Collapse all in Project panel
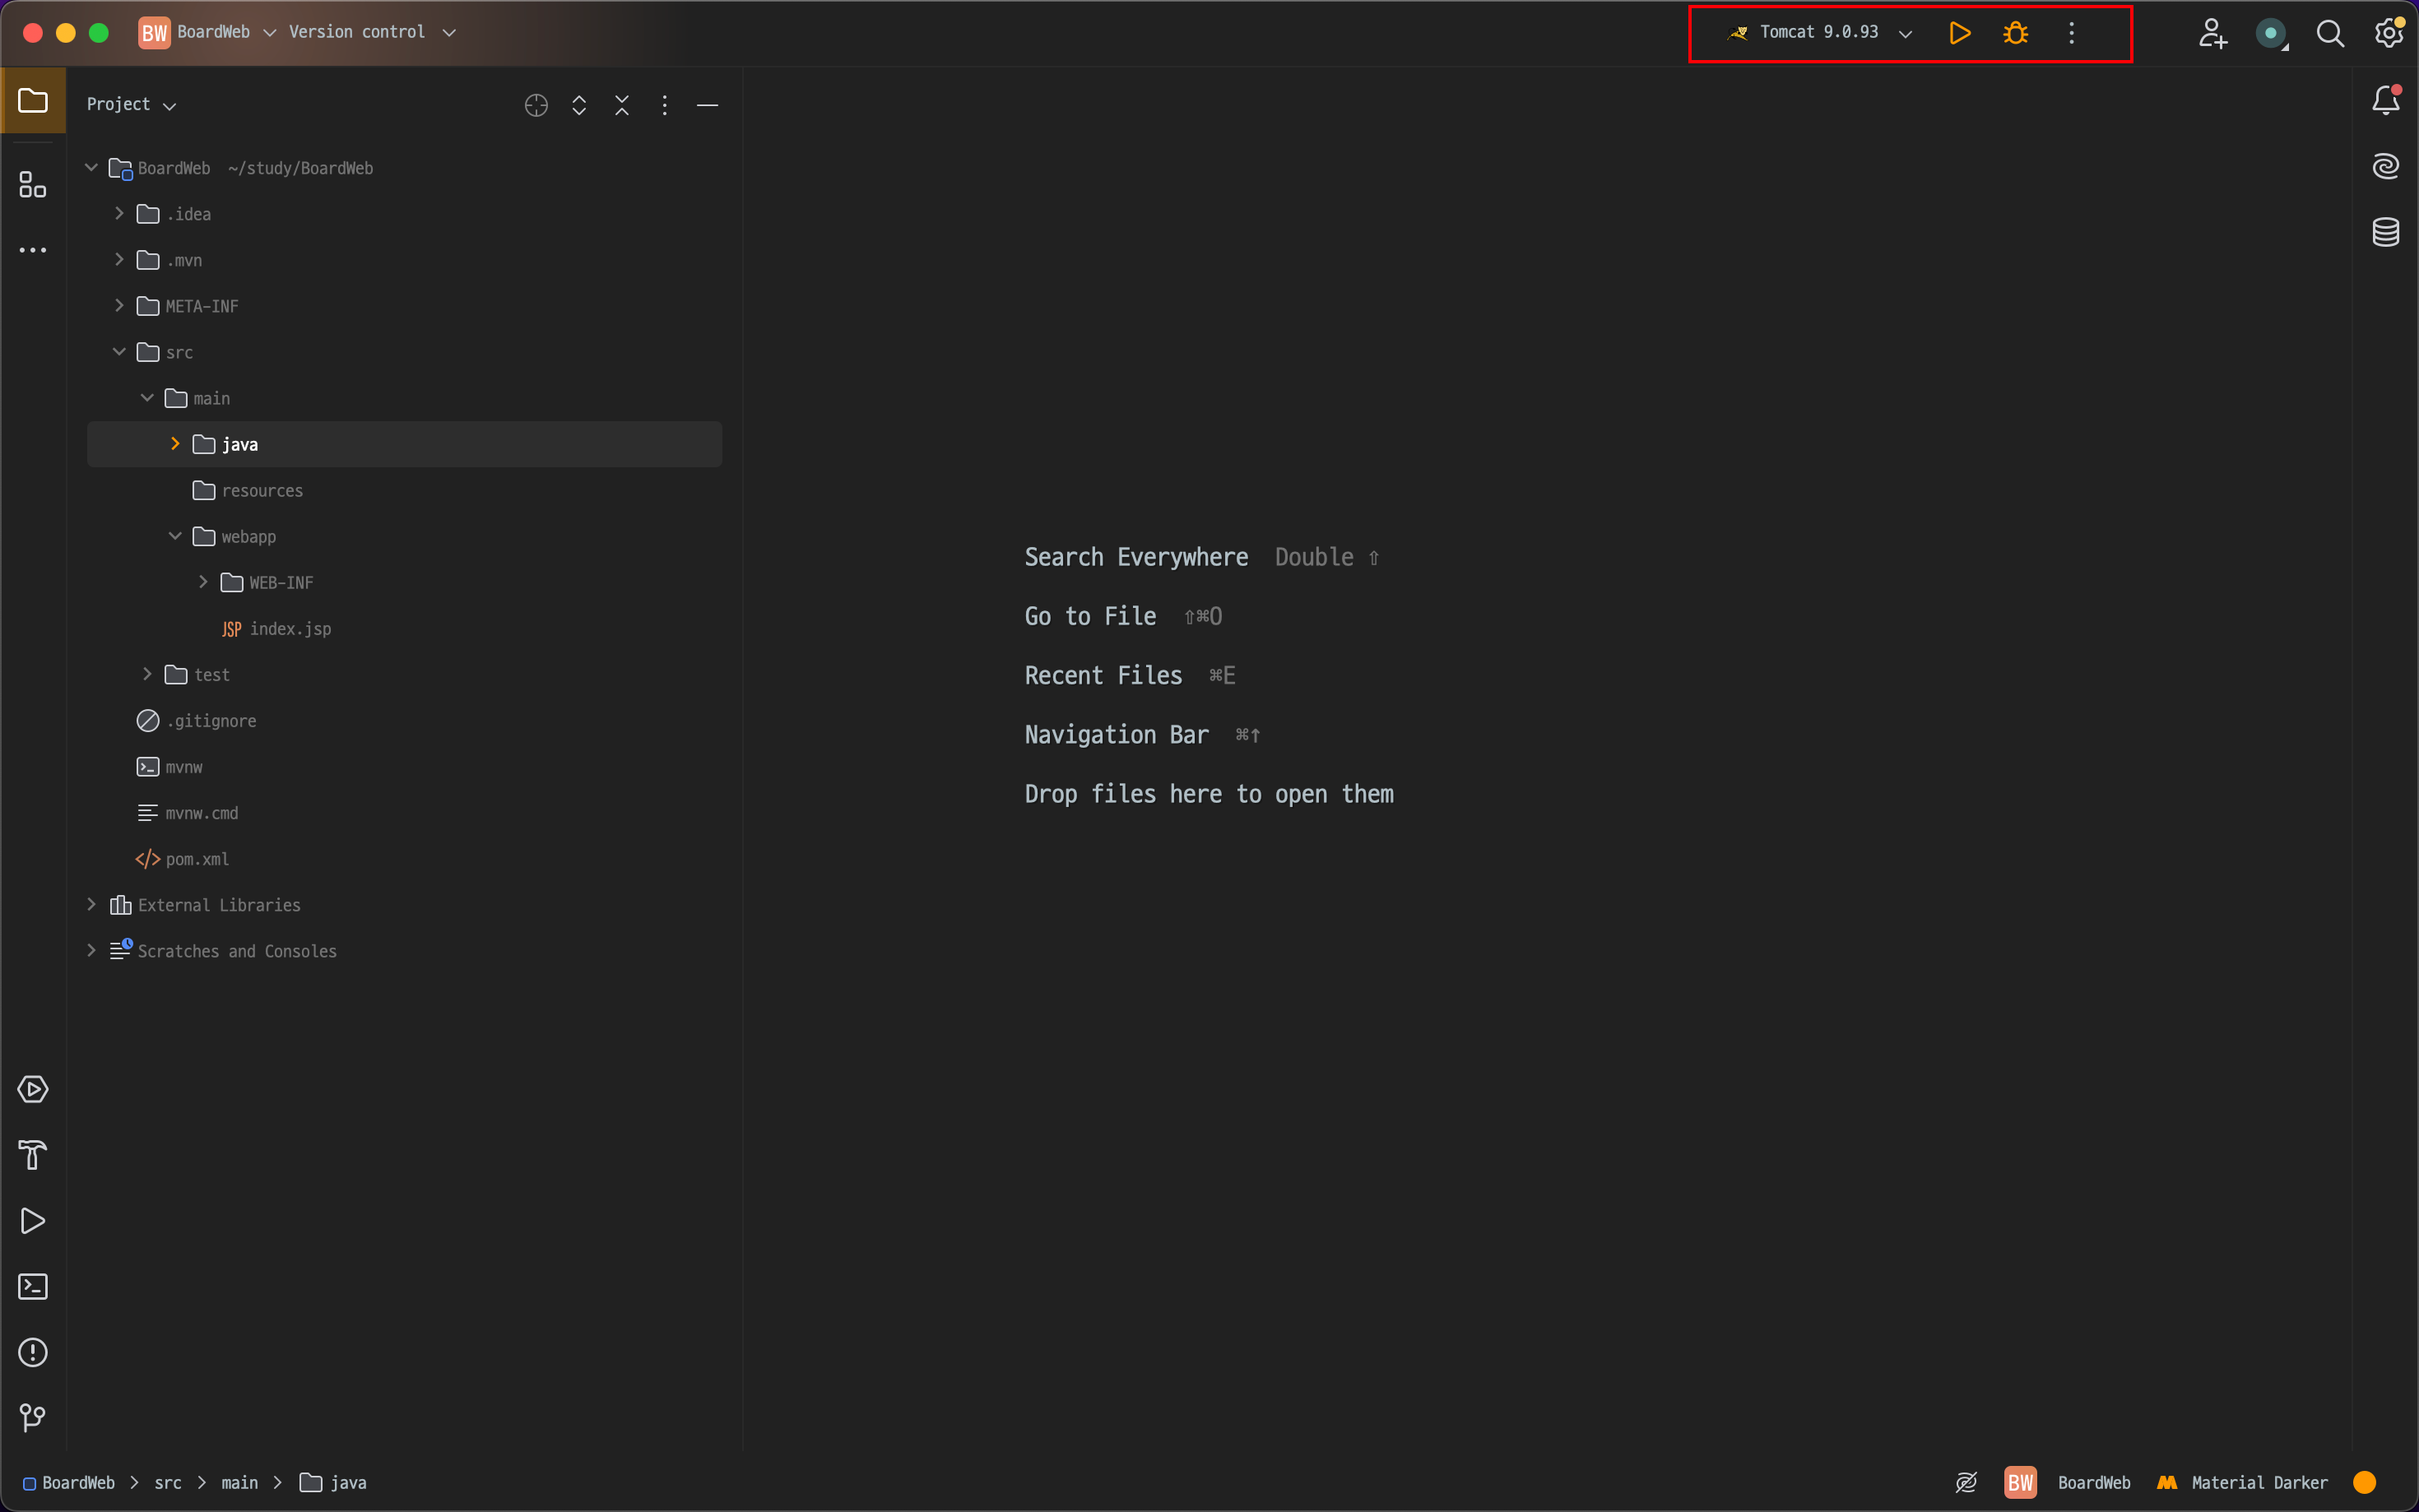The height and width of the screenshot is (1512, 2419). [622, 105]
